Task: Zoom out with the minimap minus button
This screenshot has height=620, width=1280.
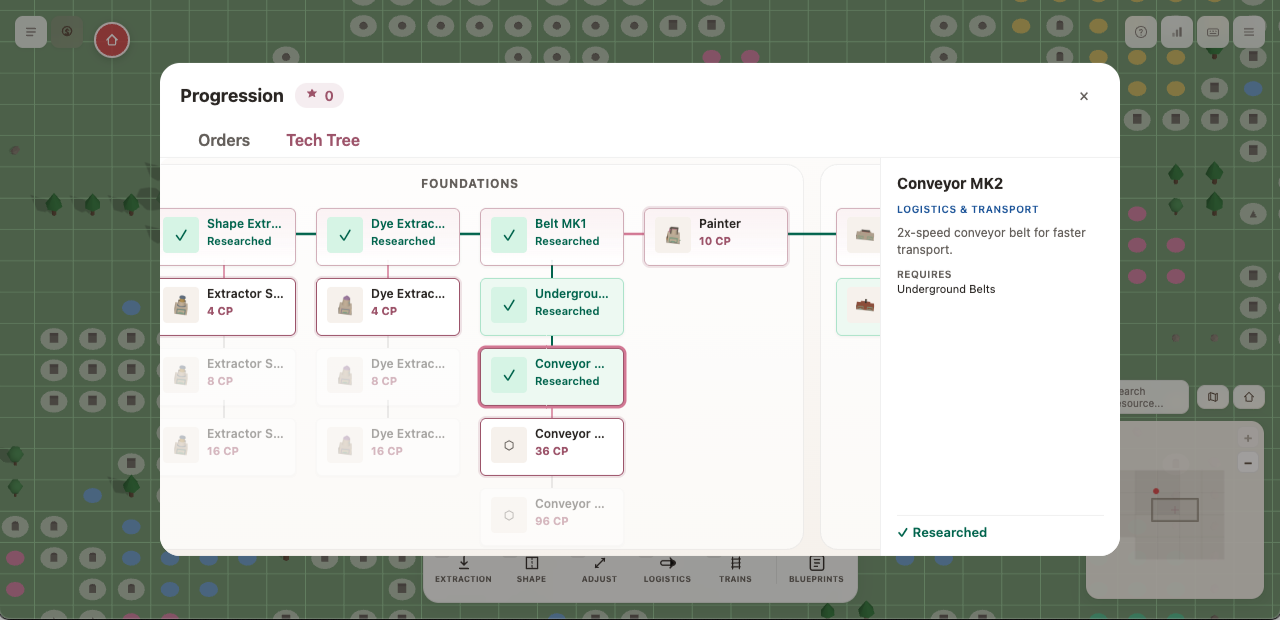Action: [1248, 463]
